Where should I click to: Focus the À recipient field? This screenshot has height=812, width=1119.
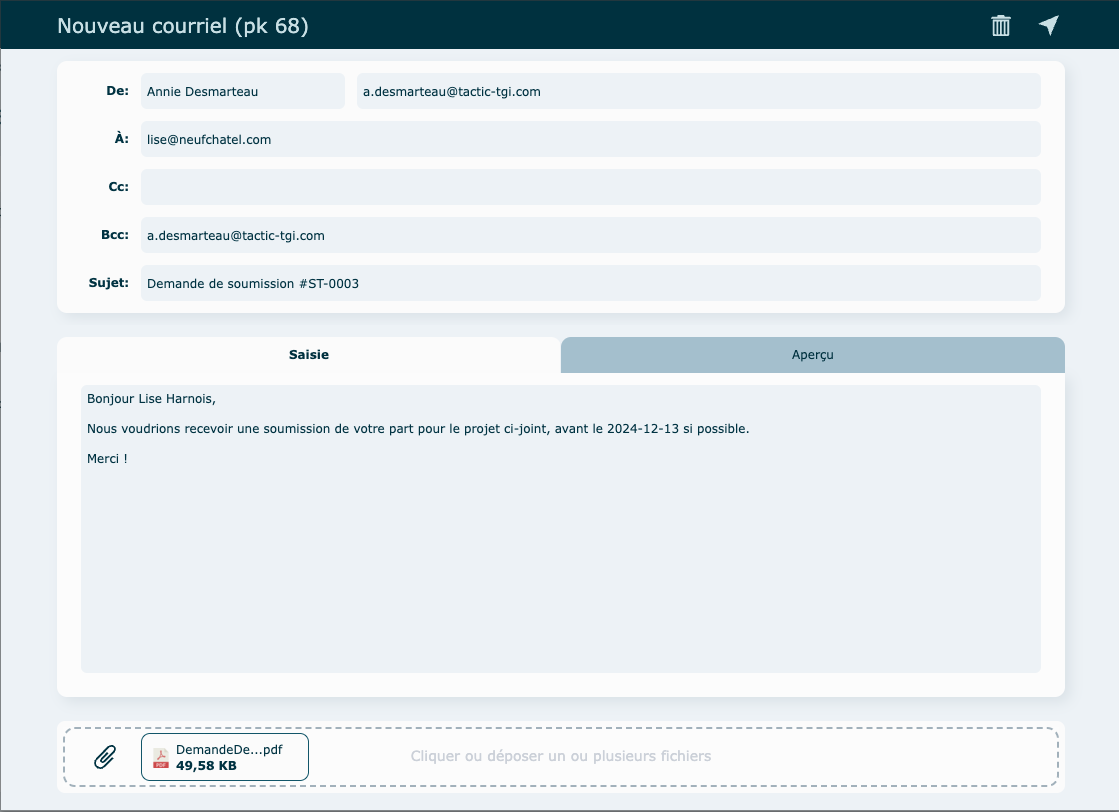click(x=590, y=139)
